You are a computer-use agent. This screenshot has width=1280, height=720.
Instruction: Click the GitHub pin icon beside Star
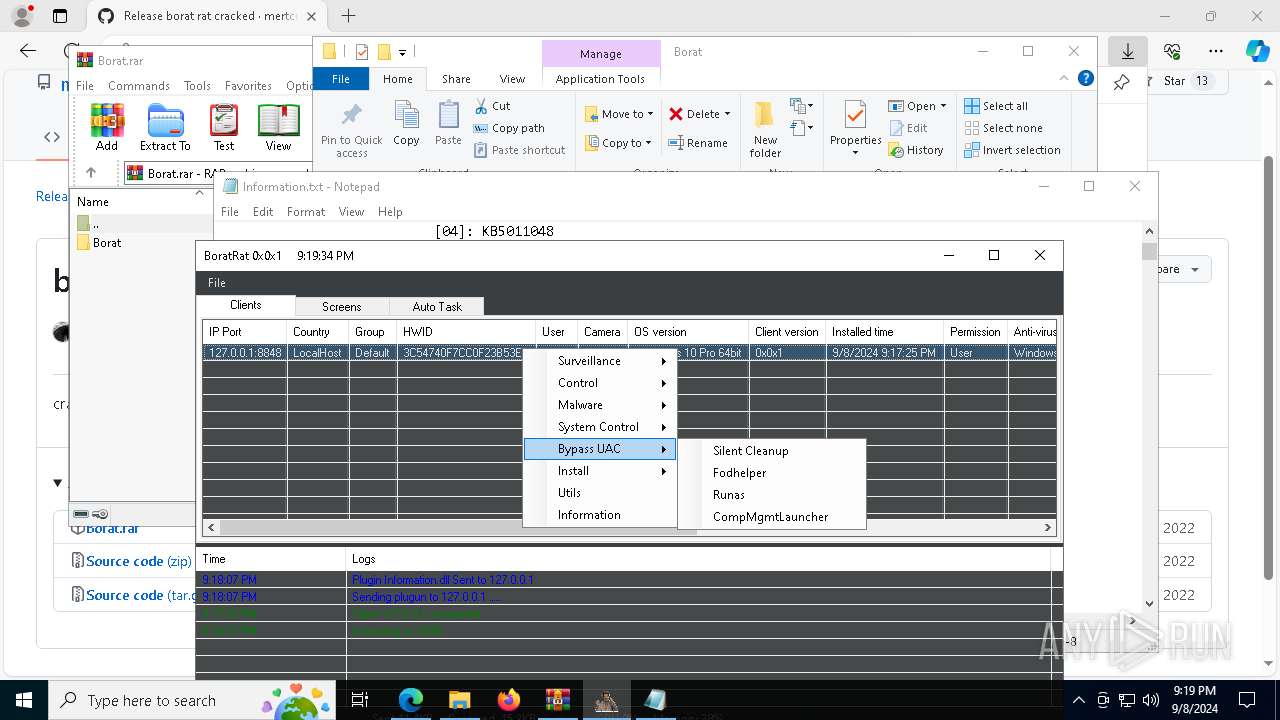(1122, 82)
